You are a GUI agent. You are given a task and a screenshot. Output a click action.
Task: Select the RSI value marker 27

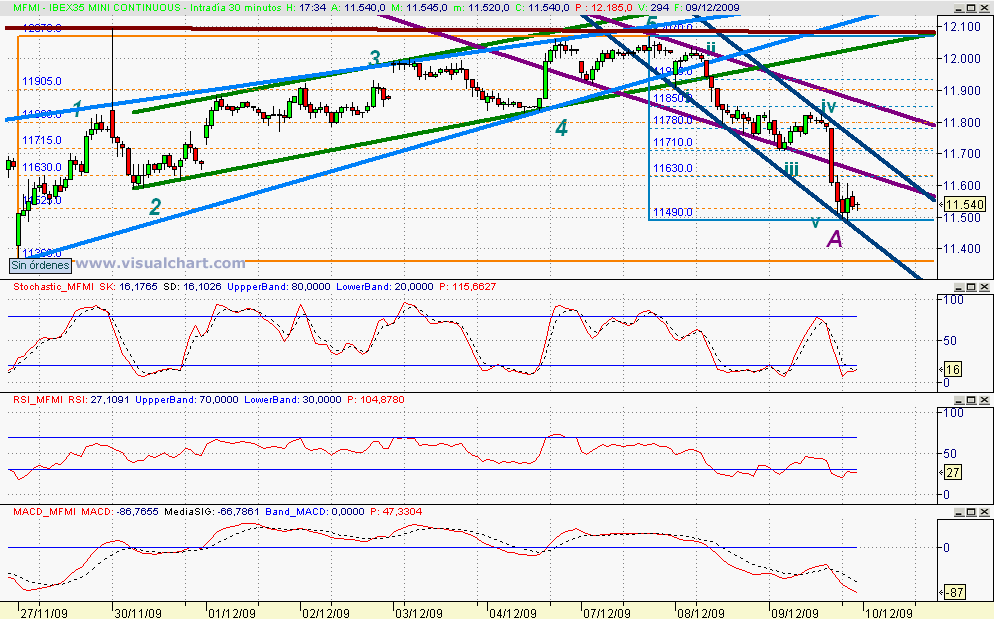click(953, 472)
